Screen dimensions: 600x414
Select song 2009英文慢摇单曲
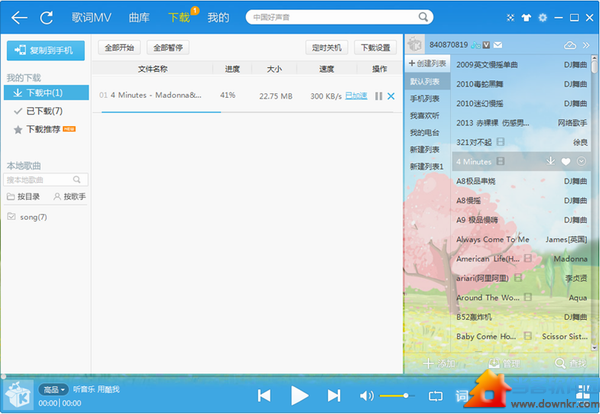521,65
